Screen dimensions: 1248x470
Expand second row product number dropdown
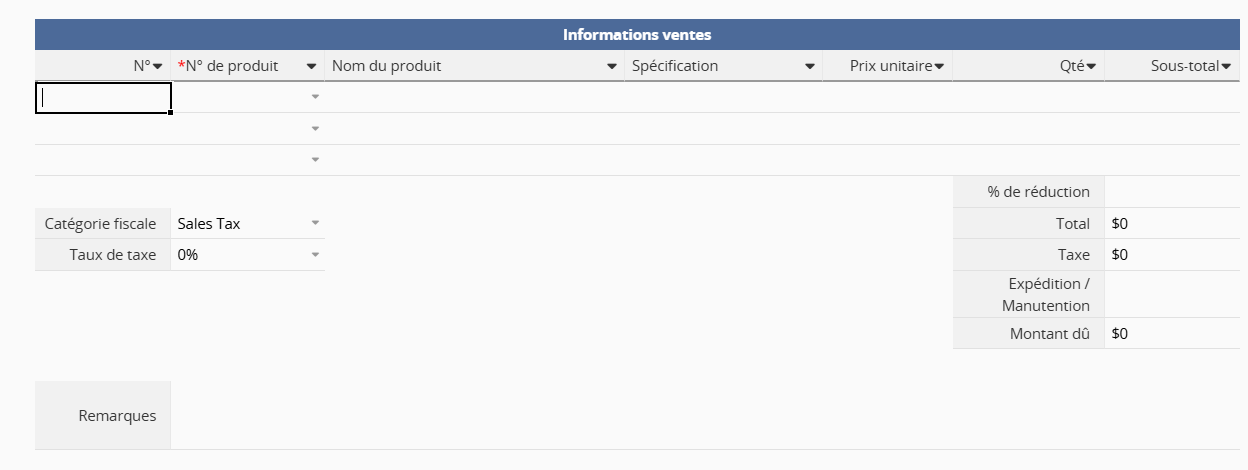[315, 129]
